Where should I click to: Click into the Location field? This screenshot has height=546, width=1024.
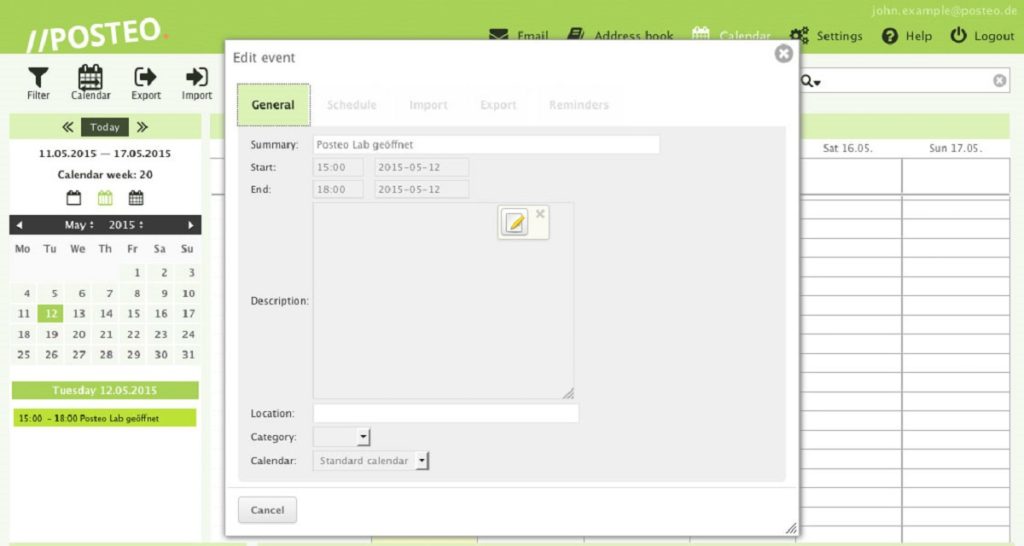click(446, 413)
